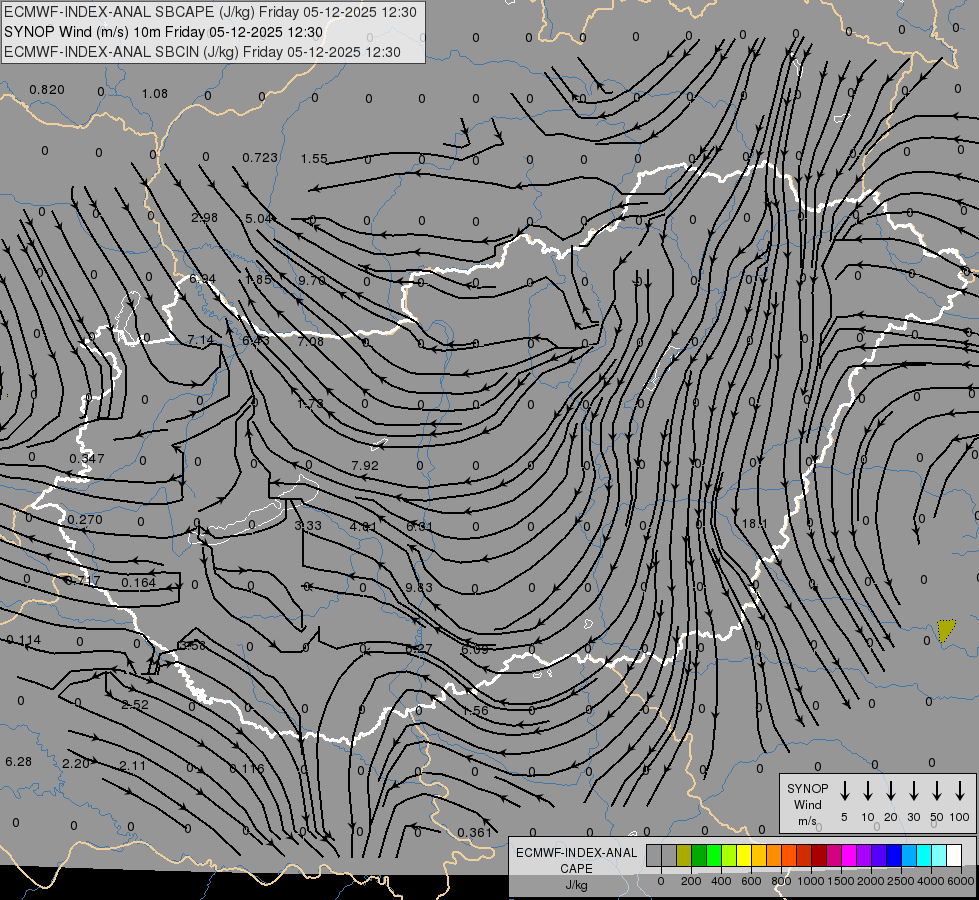Click the SBCAPE title line in header
Image resolution: width=979 pixels, height=900 pixels.
(210, 12)
